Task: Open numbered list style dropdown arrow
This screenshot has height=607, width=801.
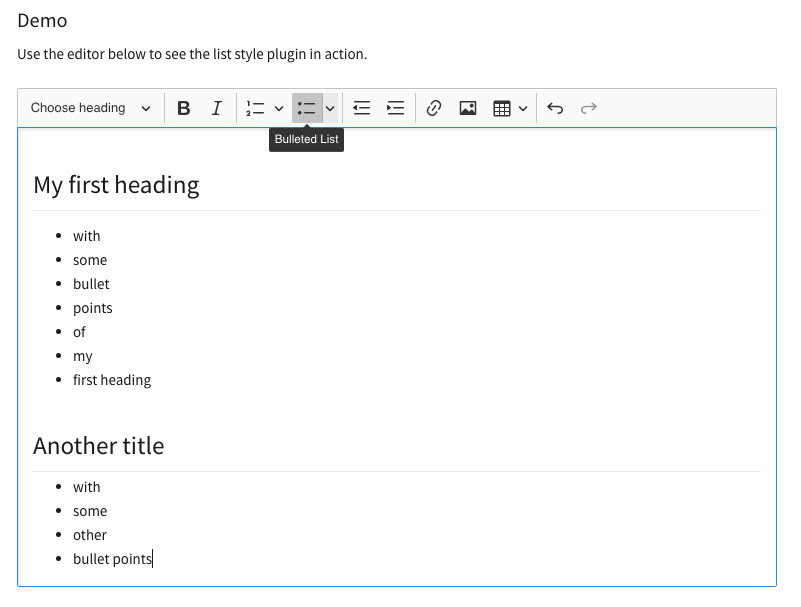Action: click(279, 108)
